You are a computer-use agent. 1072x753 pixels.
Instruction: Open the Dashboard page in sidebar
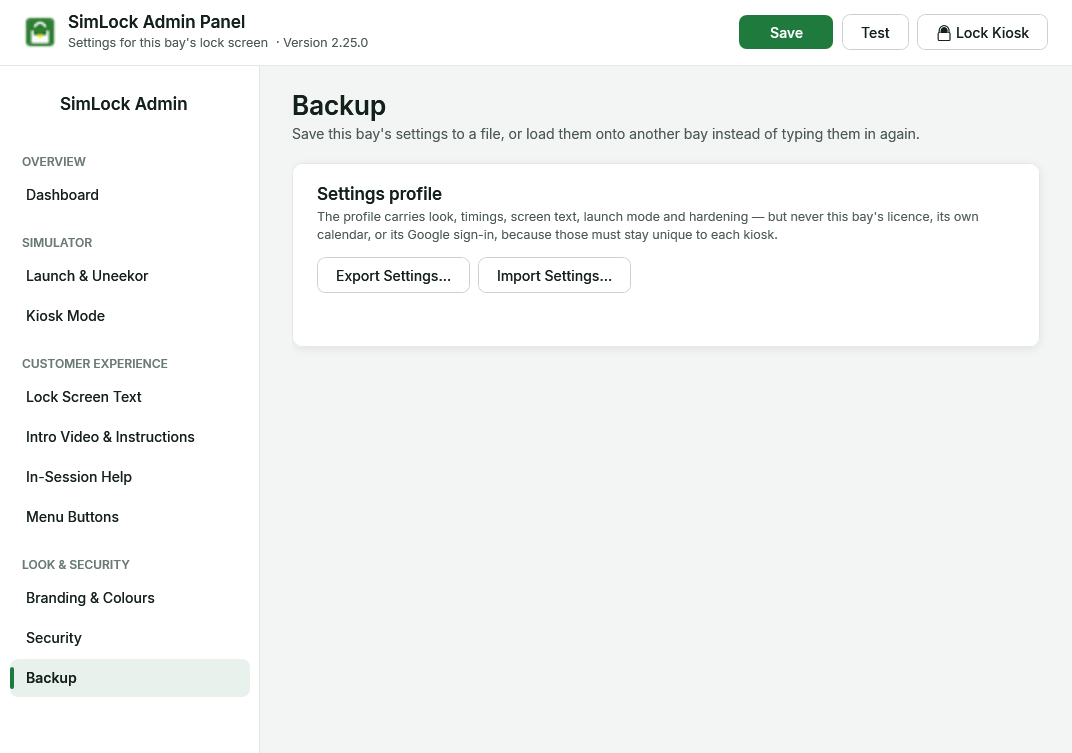coord(130,195)
